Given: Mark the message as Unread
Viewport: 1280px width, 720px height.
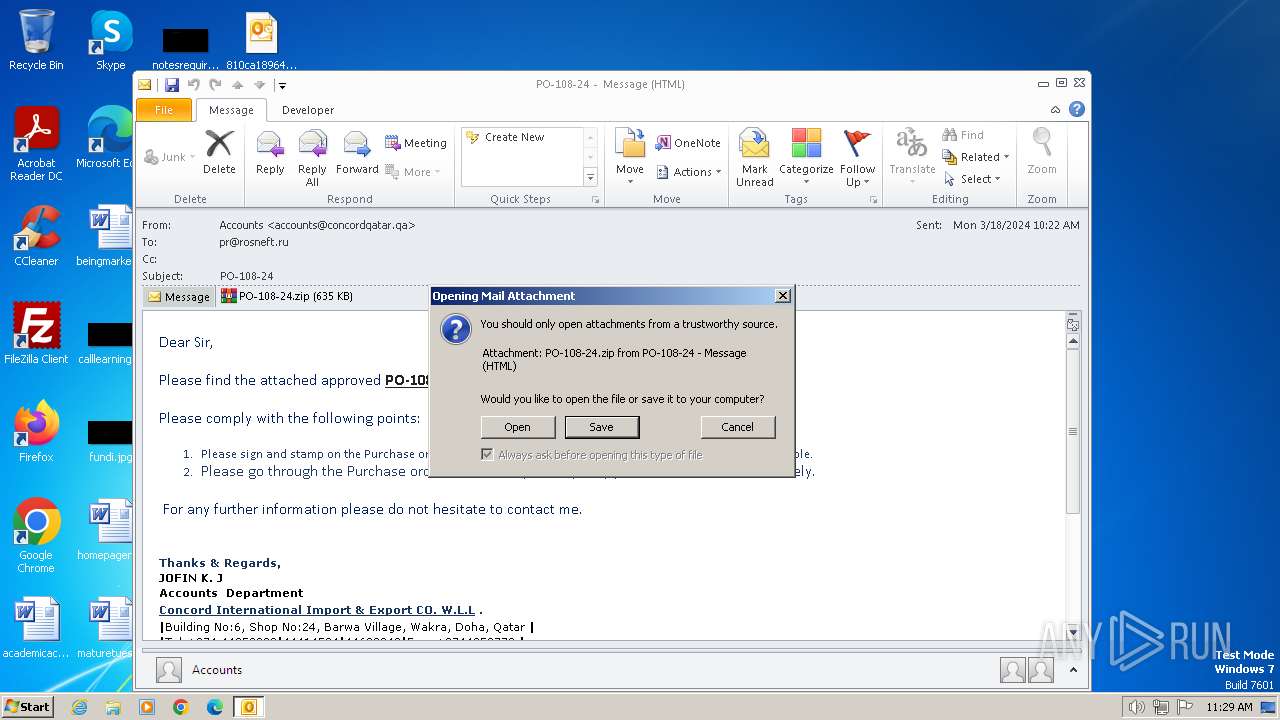Looking at the screenshot, I should (755, 158).
